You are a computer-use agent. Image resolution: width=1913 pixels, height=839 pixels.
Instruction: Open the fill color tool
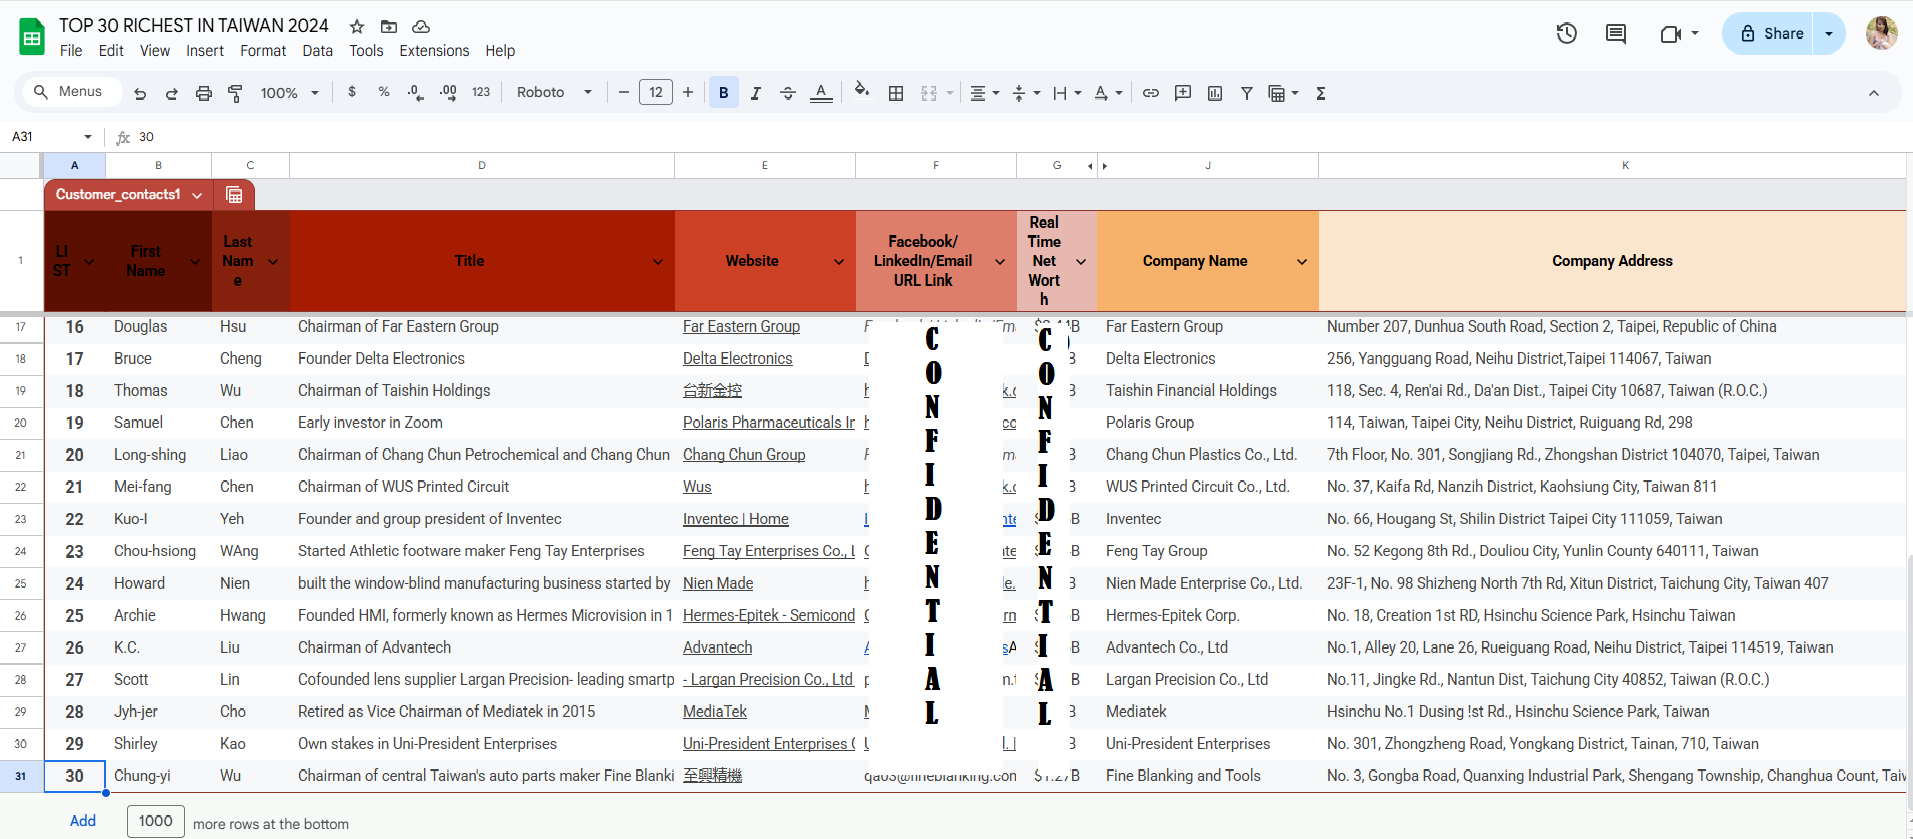click(x=861, y=92)
